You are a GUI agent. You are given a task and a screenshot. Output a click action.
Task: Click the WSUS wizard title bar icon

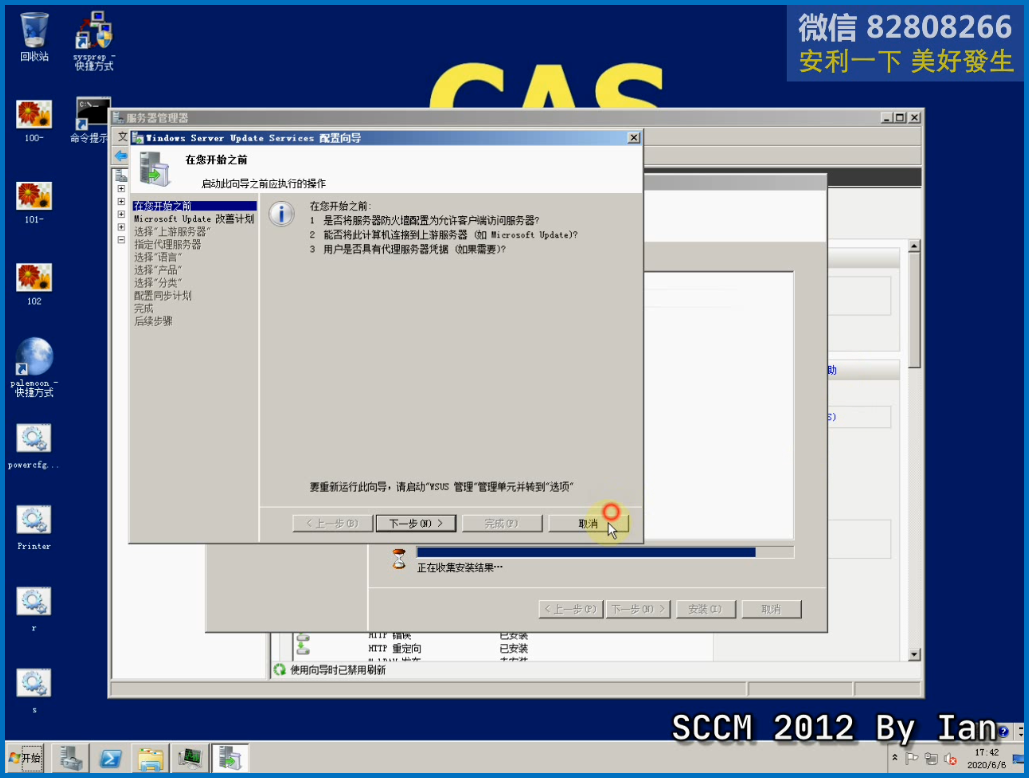point(138,138)
